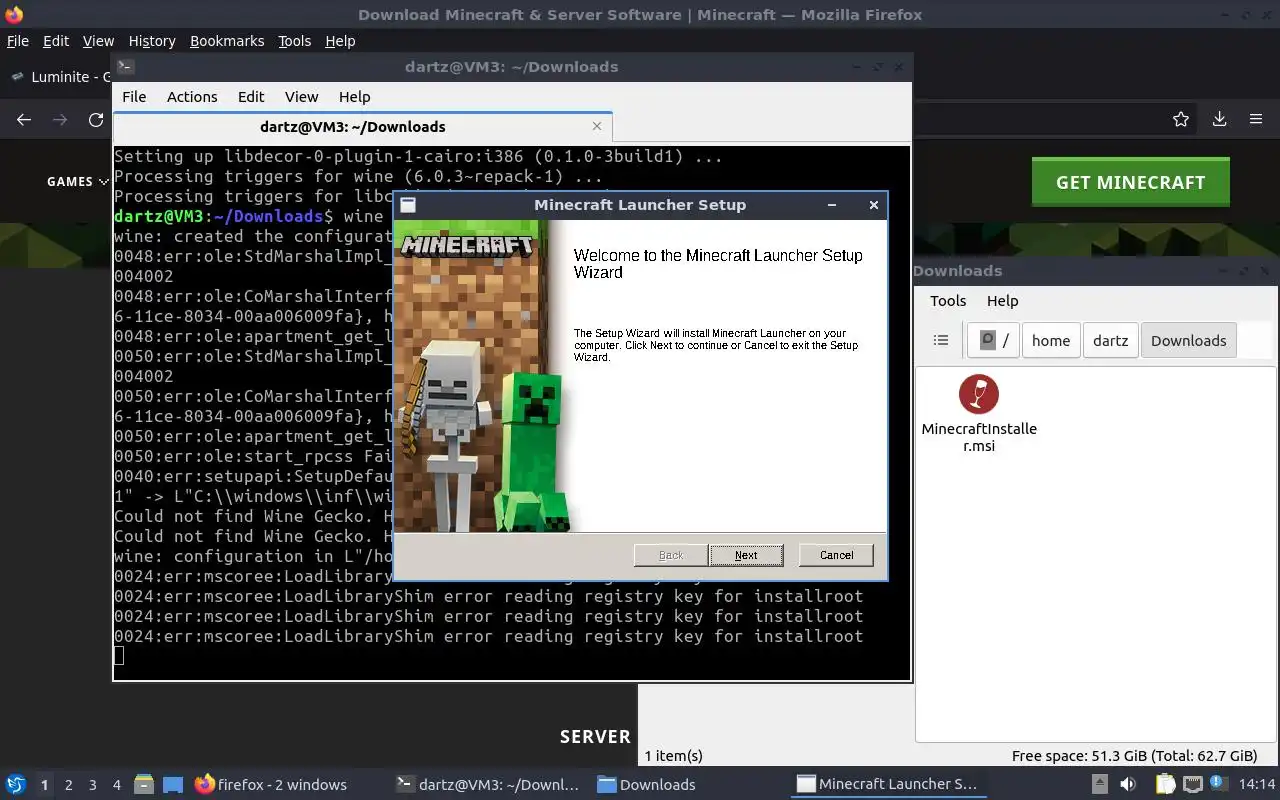The image size is (1280, 800).
Task: Open Firefox Bookmarks menu
Action: (x=227, y=41)
